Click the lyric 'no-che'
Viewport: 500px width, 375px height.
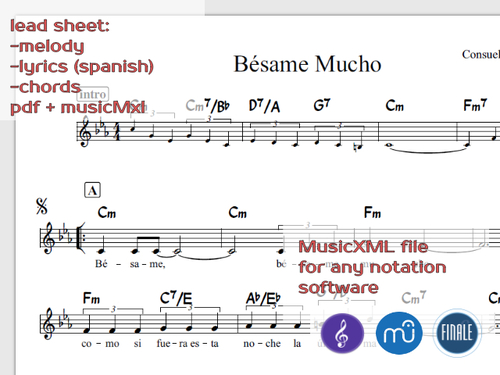pyautogui.click(x=262, y=343)
